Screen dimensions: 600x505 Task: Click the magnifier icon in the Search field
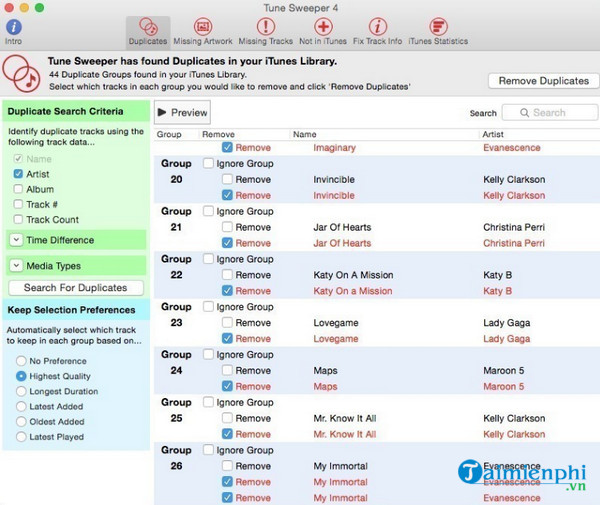coord(524,112)
